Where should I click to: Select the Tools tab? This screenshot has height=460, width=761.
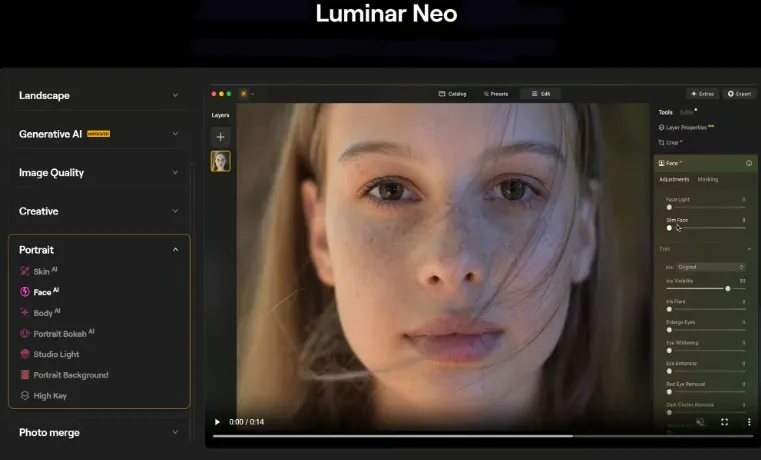pyautogui.click(x=665, y=112)
